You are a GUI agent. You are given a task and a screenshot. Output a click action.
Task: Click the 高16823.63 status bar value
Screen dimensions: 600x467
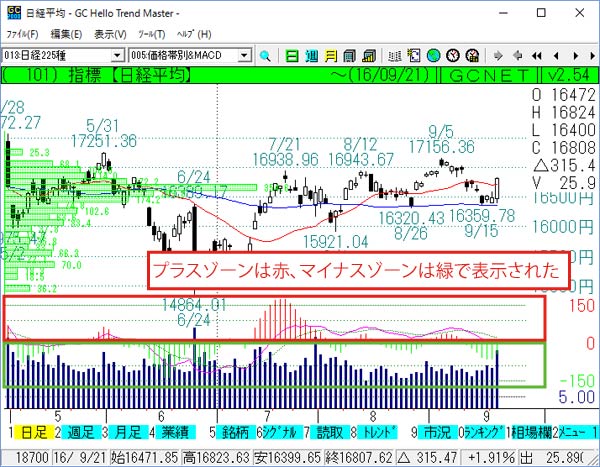click(216, 457)
